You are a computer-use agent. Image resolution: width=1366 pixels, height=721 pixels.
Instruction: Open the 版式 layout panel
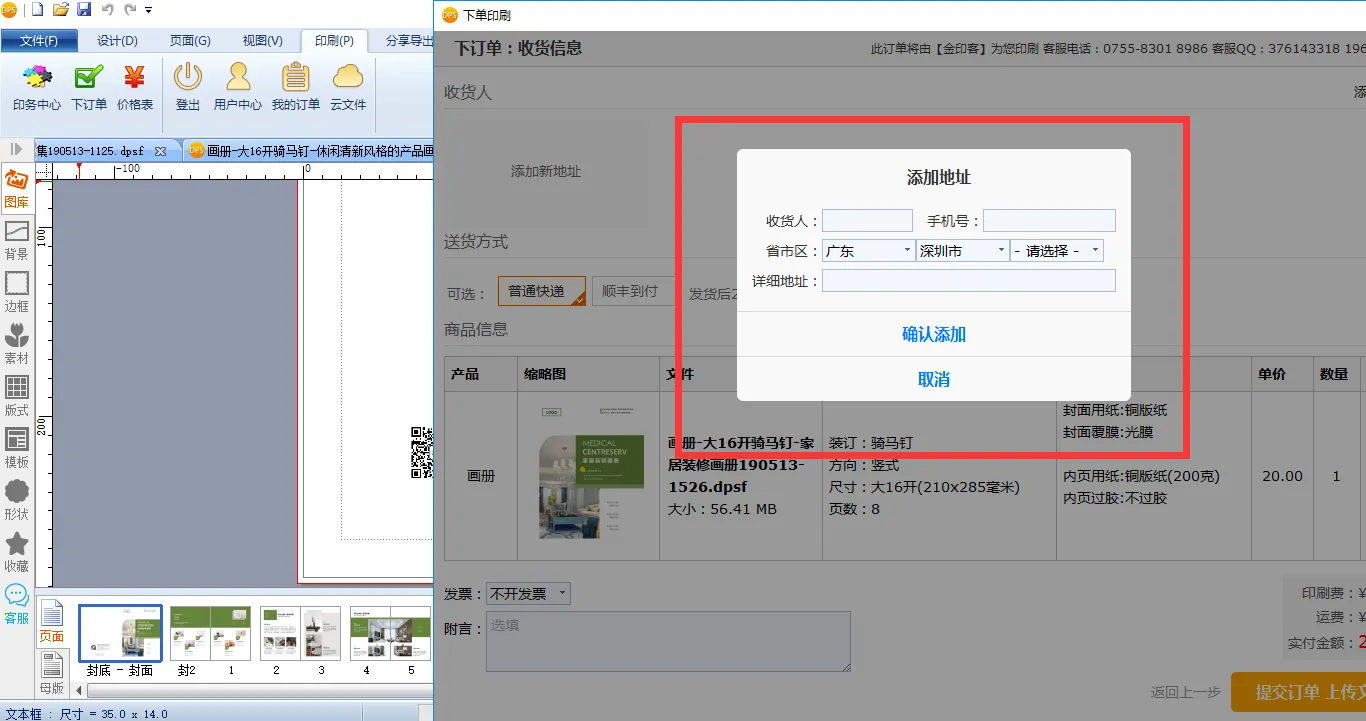[17, 397]
